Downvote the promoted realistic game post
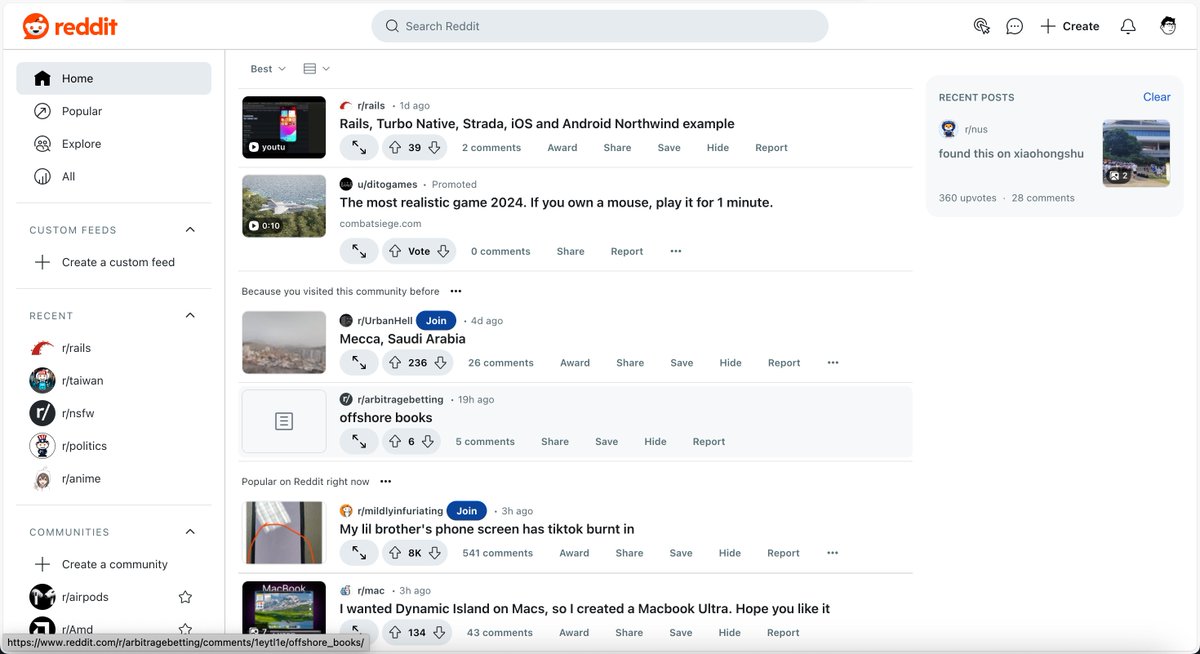 (443, 251)
